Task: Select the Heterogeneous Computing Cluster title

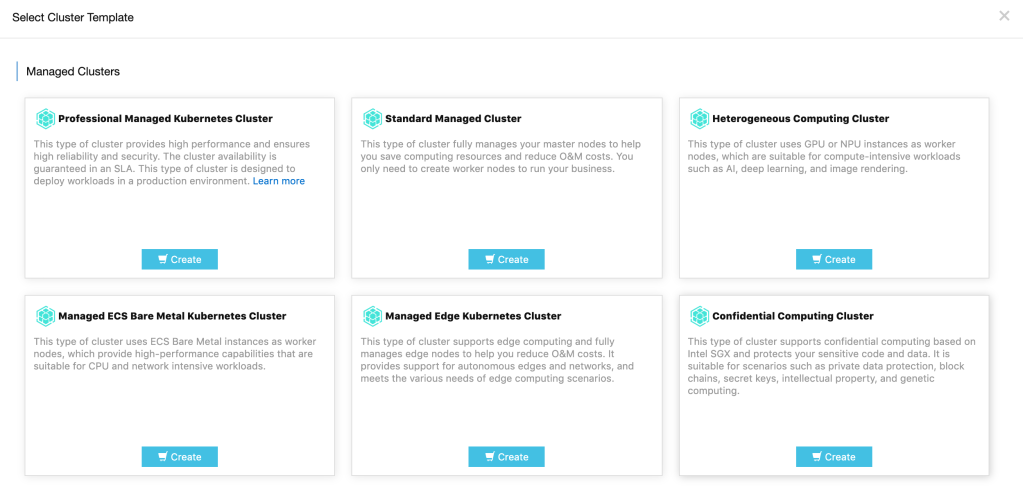Action: (800, 119)
